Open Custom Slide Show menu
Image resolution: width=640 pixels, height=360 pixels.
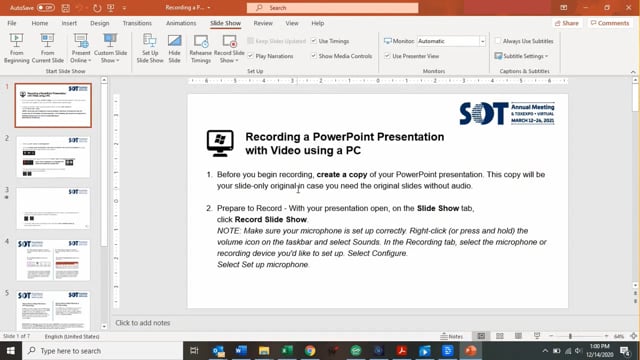point(110,48)
